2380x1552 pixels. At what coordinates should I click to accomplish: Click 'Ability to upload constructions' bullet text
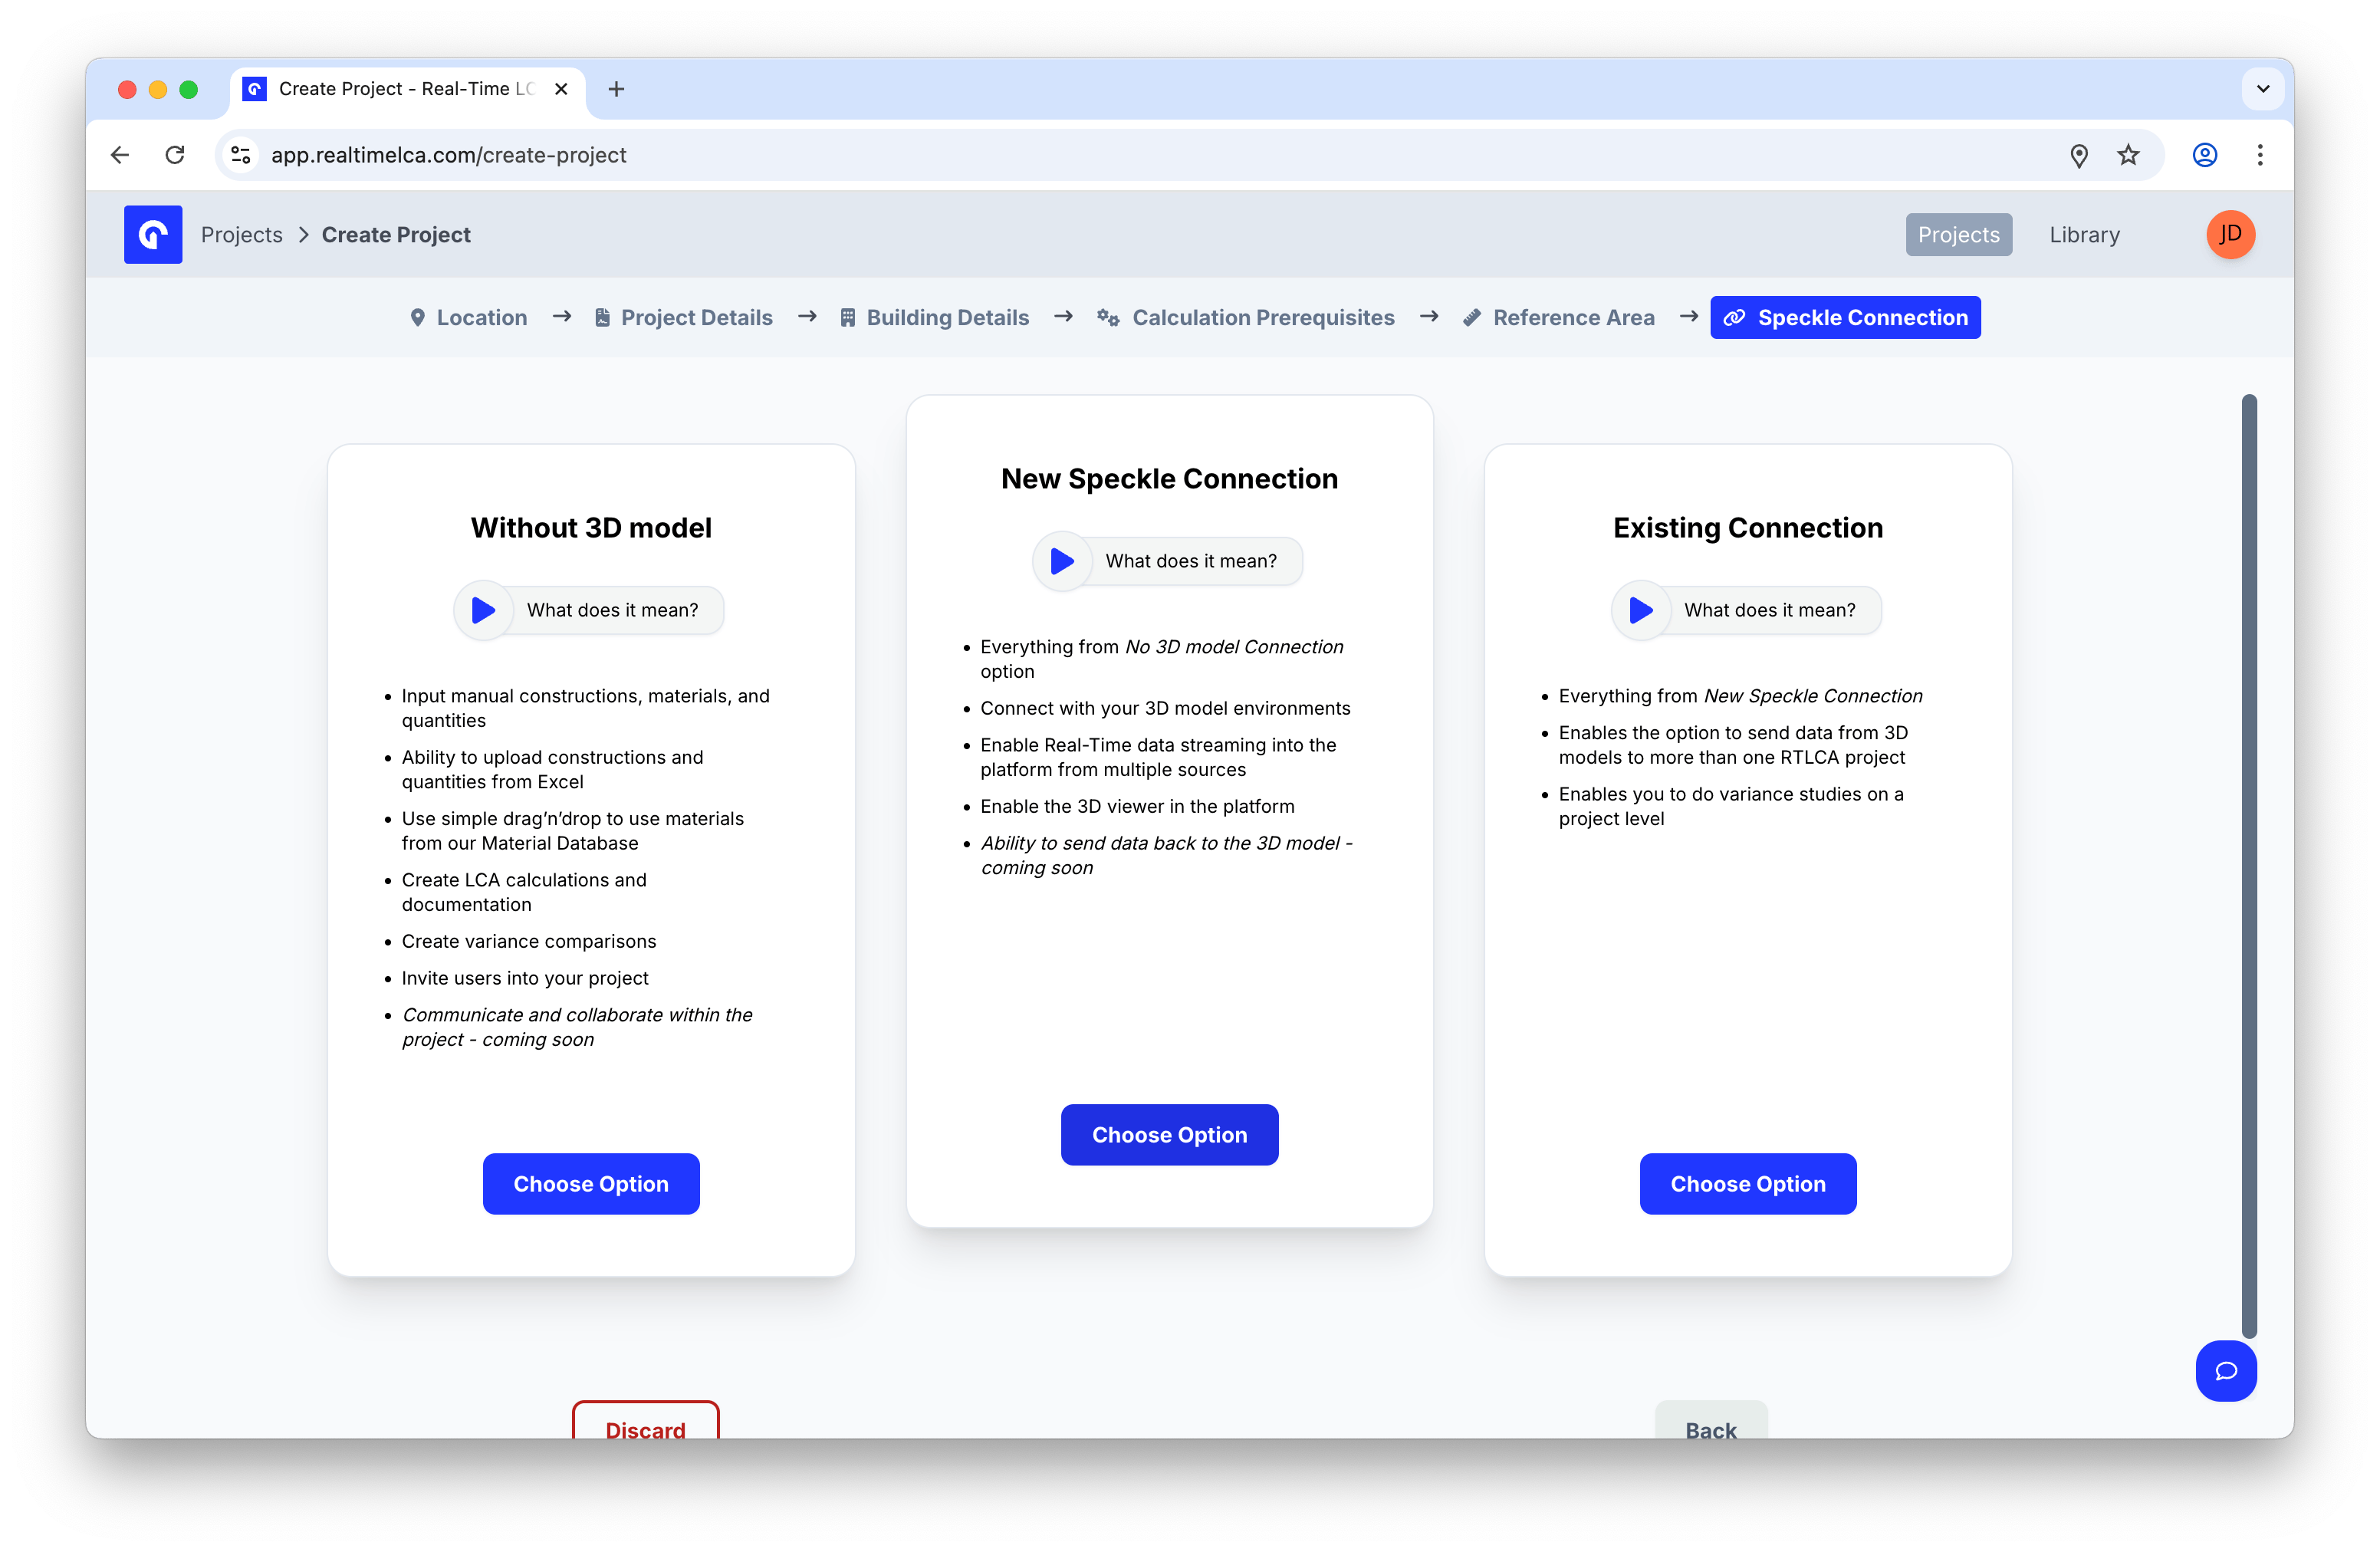click(x=553, y=769)
